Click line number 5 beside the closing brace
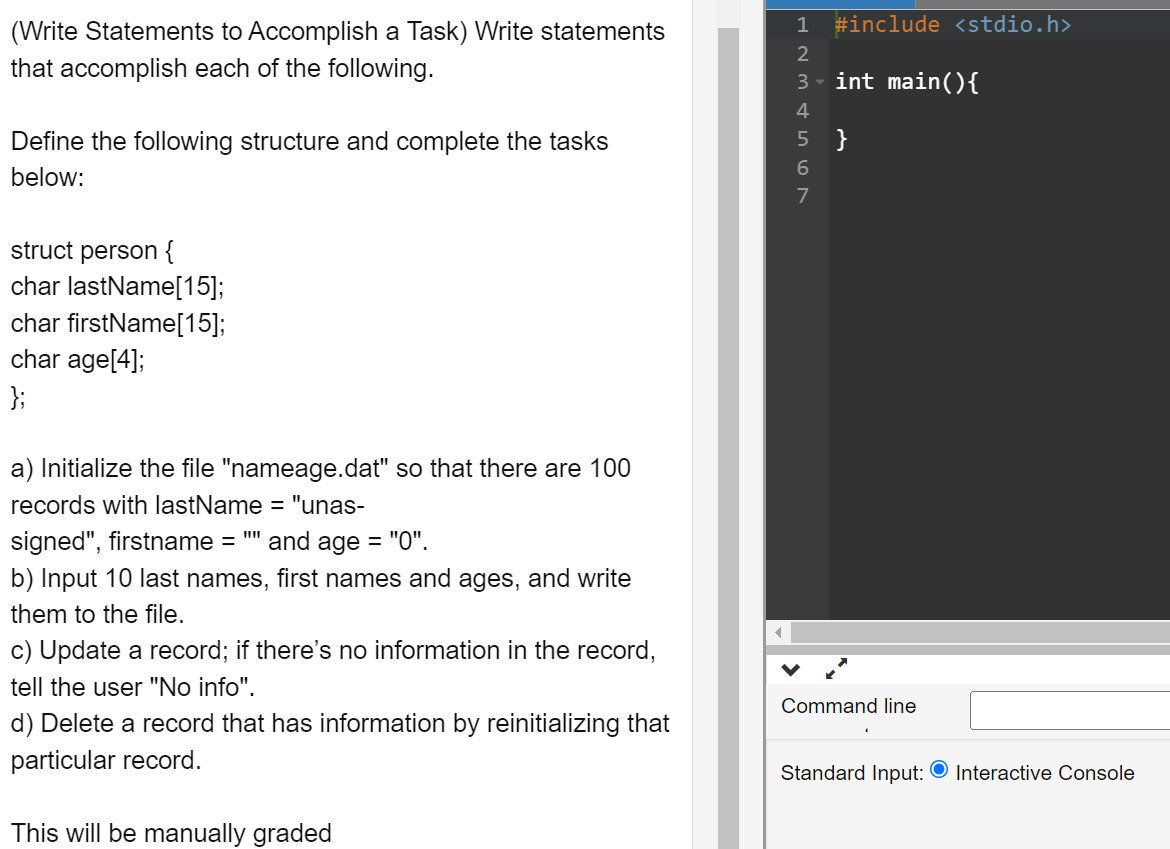The image size is (1170, 849). tap(801, 139)
